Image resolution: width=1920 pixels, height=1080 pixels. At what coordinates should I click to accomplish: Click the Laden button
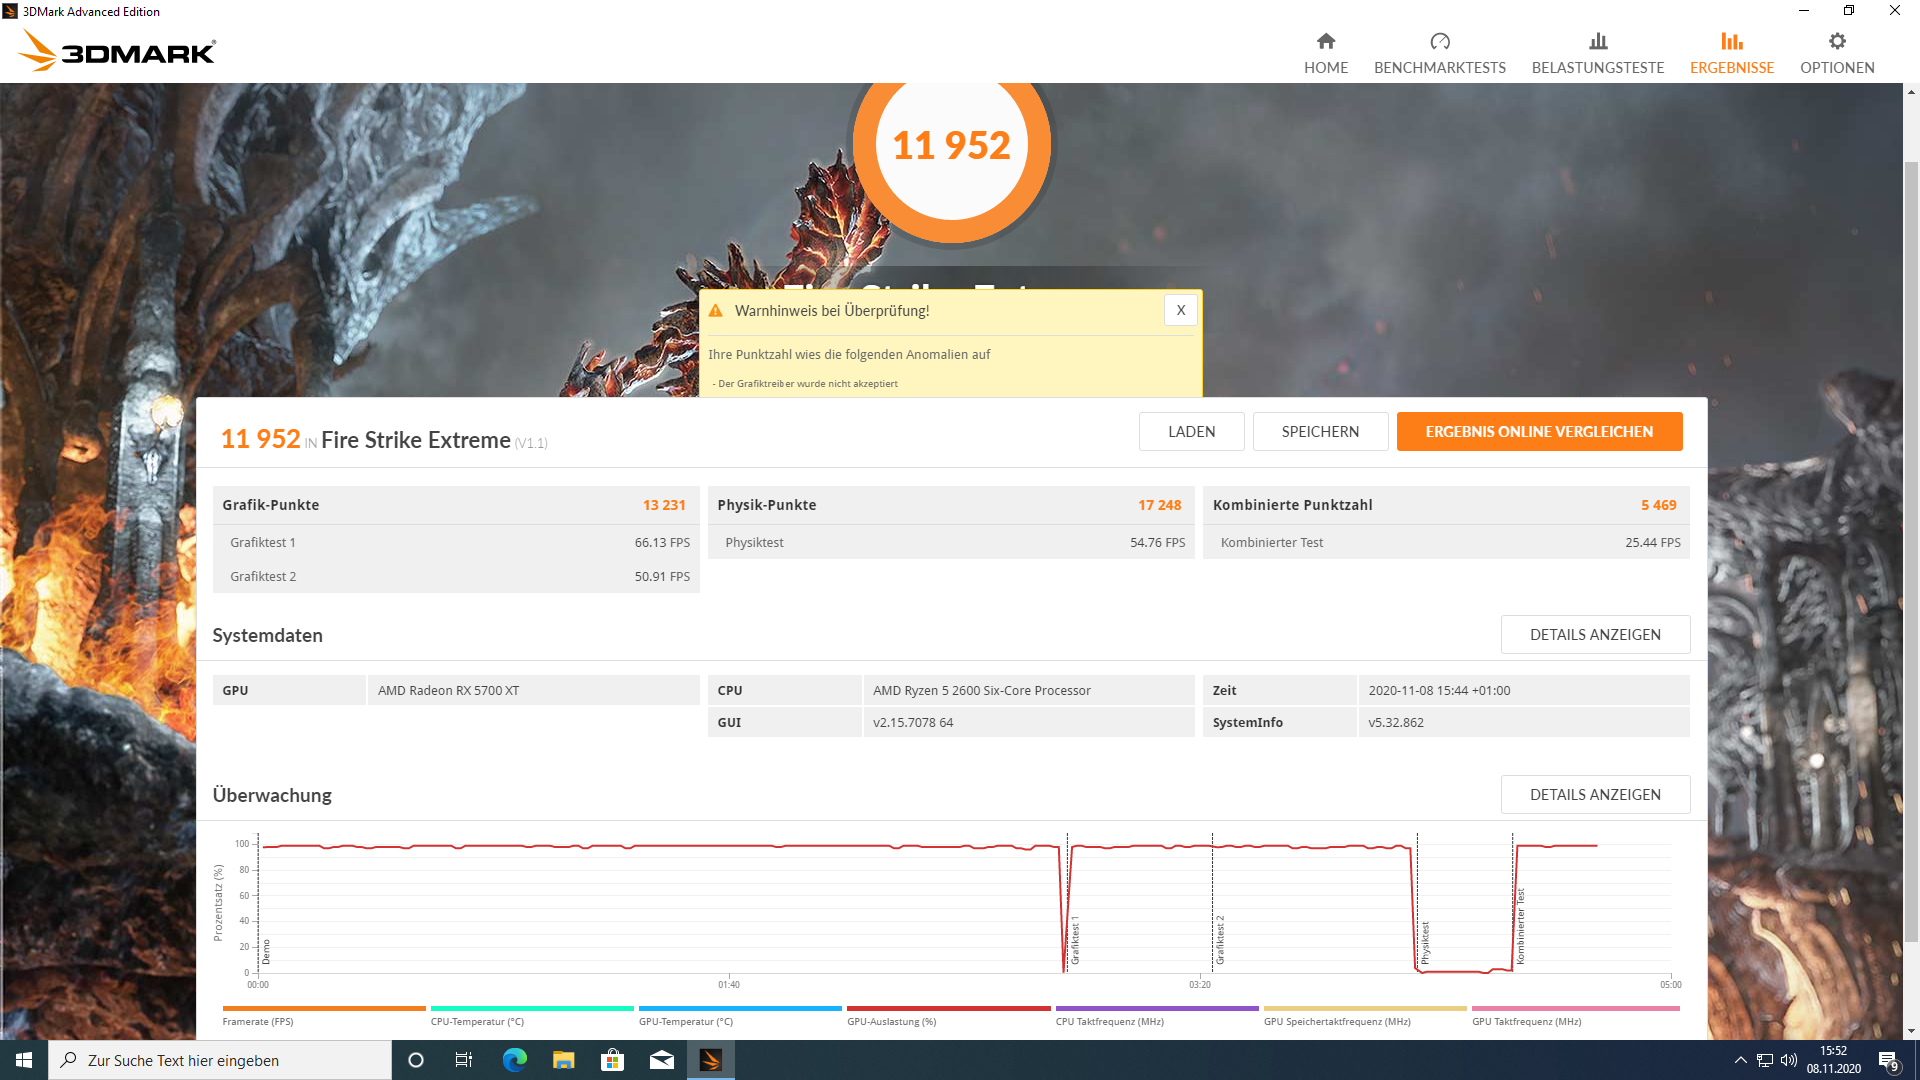(1191, 432)
